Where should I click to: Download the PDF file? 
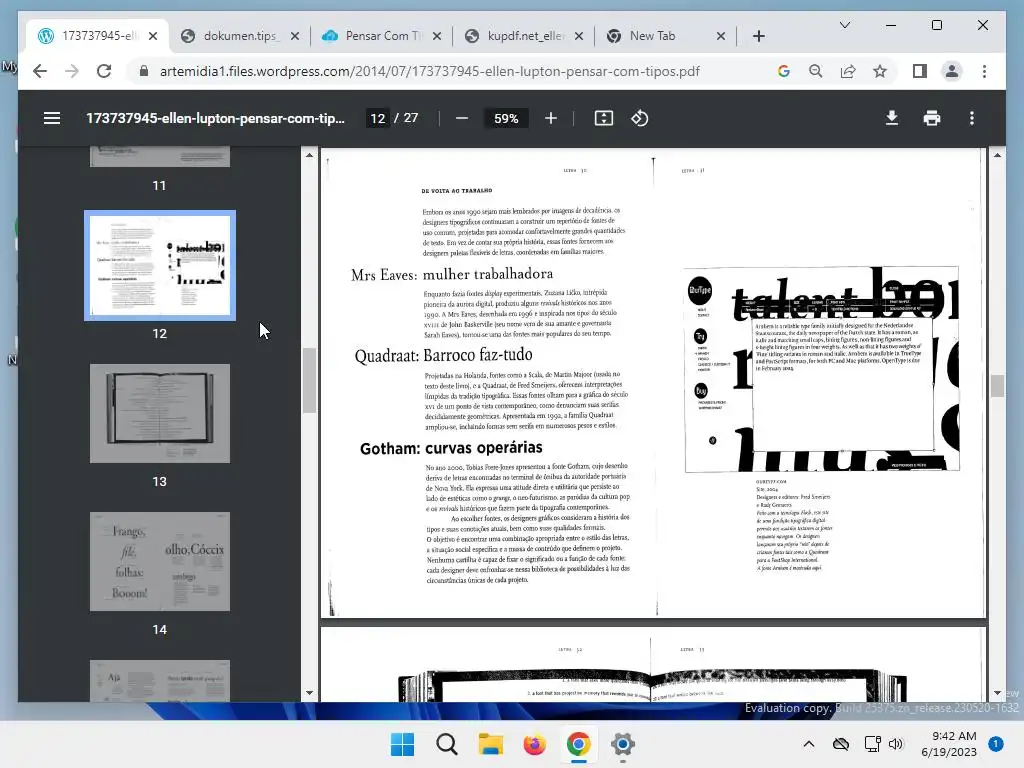pyautogui.click(x=891, y=118)
